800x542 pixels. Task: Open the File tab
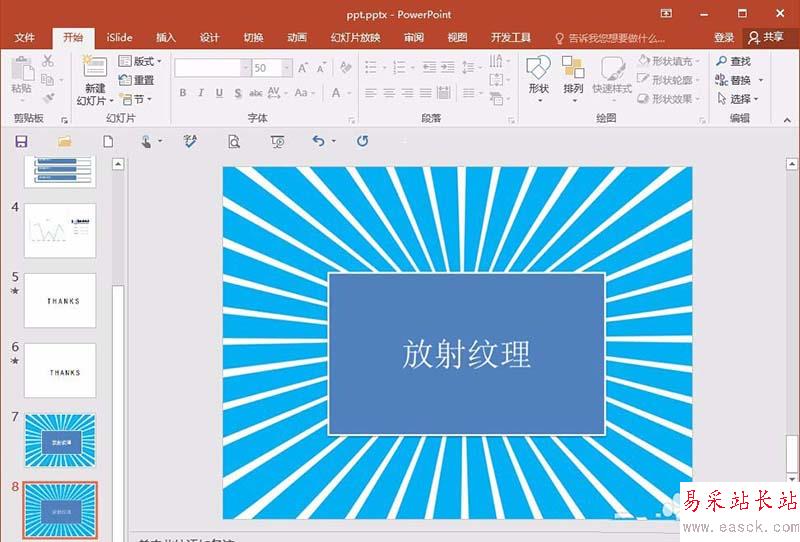point(24,37)
